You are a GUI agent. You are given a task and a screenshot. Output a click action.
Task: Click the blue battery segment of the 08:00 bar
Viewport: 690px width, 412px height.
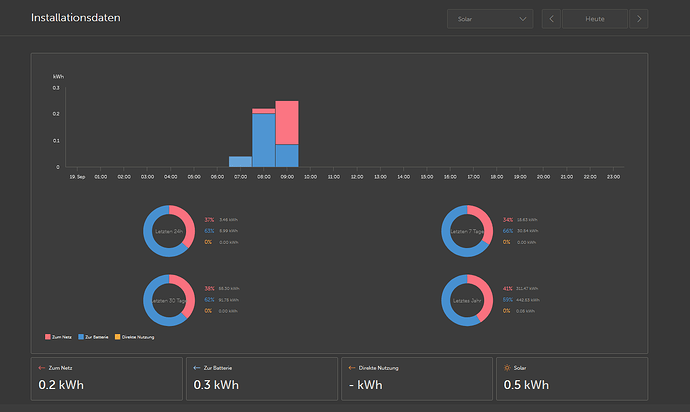[x=264, y=140]
